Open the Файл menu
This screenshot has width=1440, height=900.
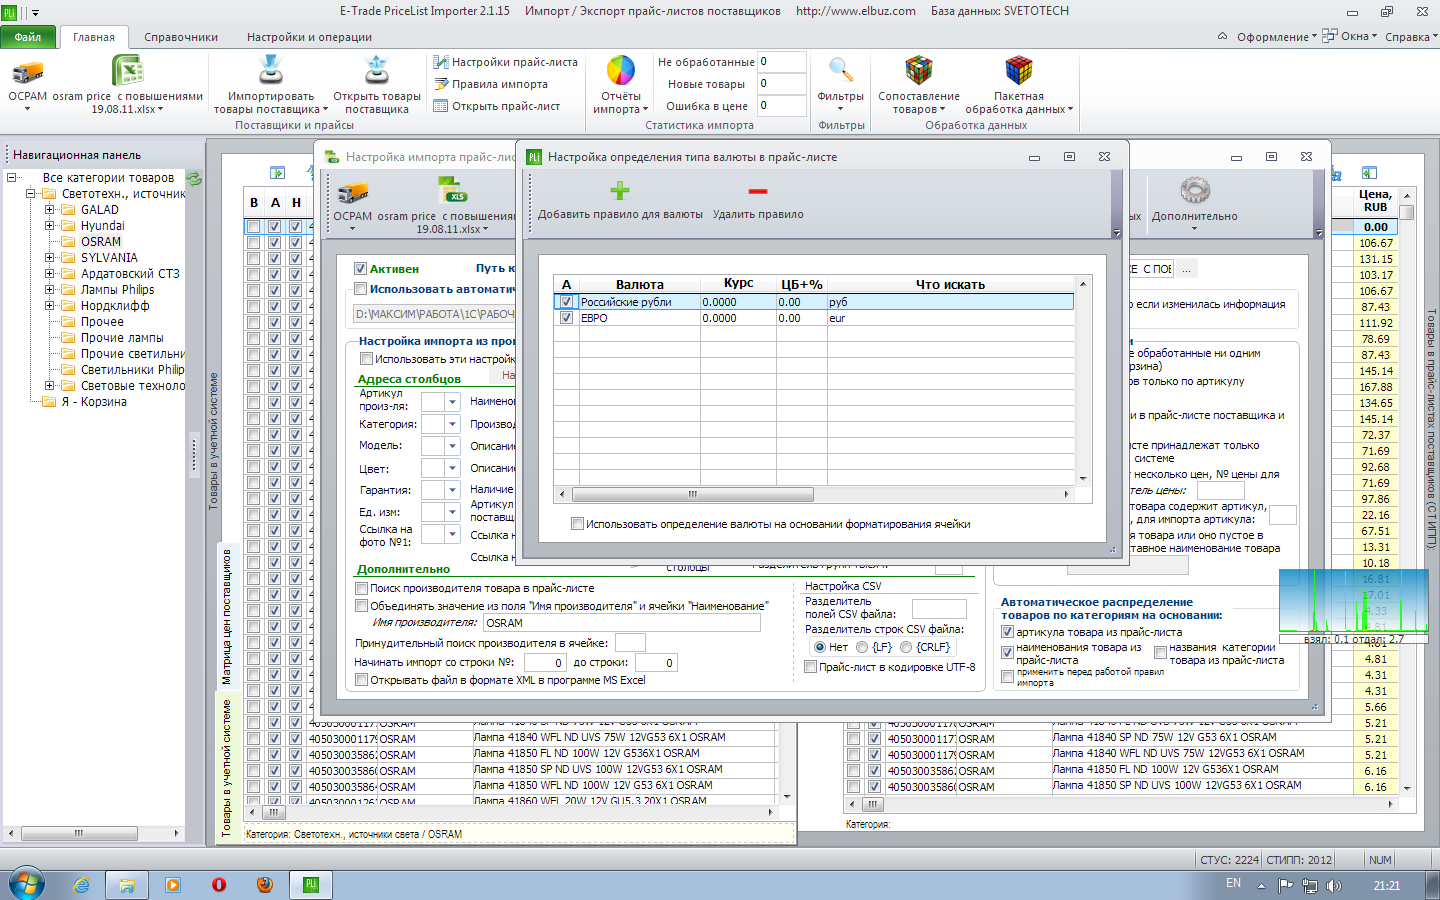click(29, 37)
